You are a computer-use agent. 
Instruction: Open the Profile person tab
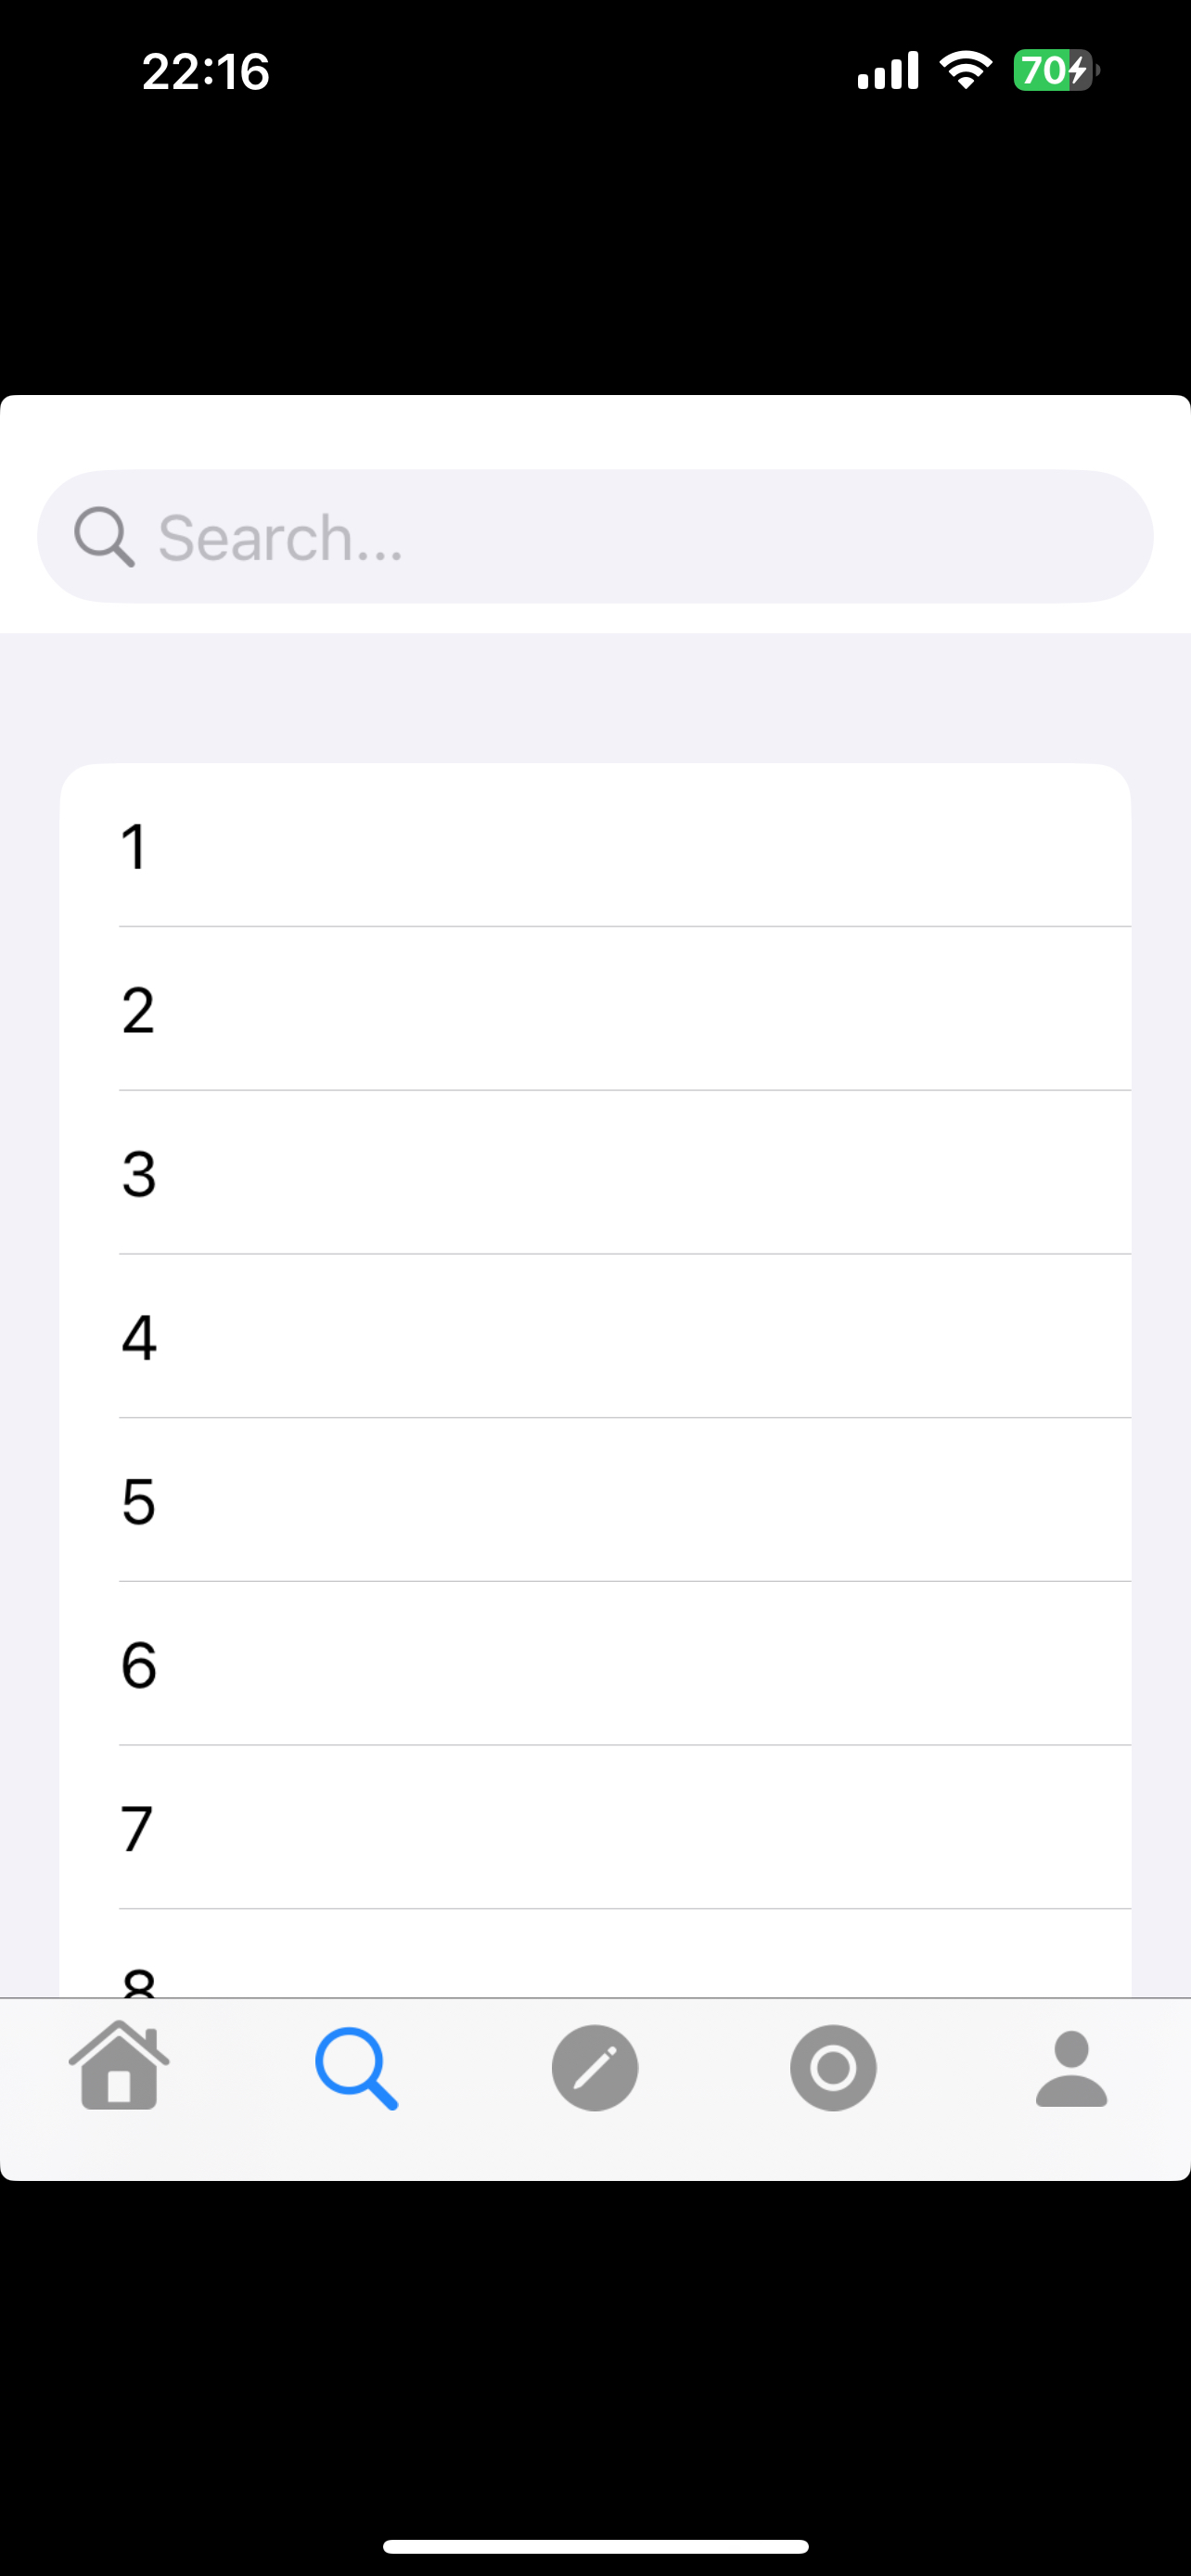pyautogui.click(x=1071, y=2068)
